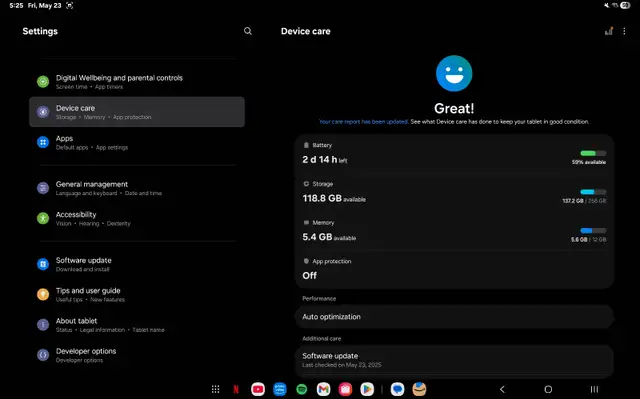This screenshot has width=640, height=399.
Task: Tap the Back navigation button
Action: click(502, 389)
